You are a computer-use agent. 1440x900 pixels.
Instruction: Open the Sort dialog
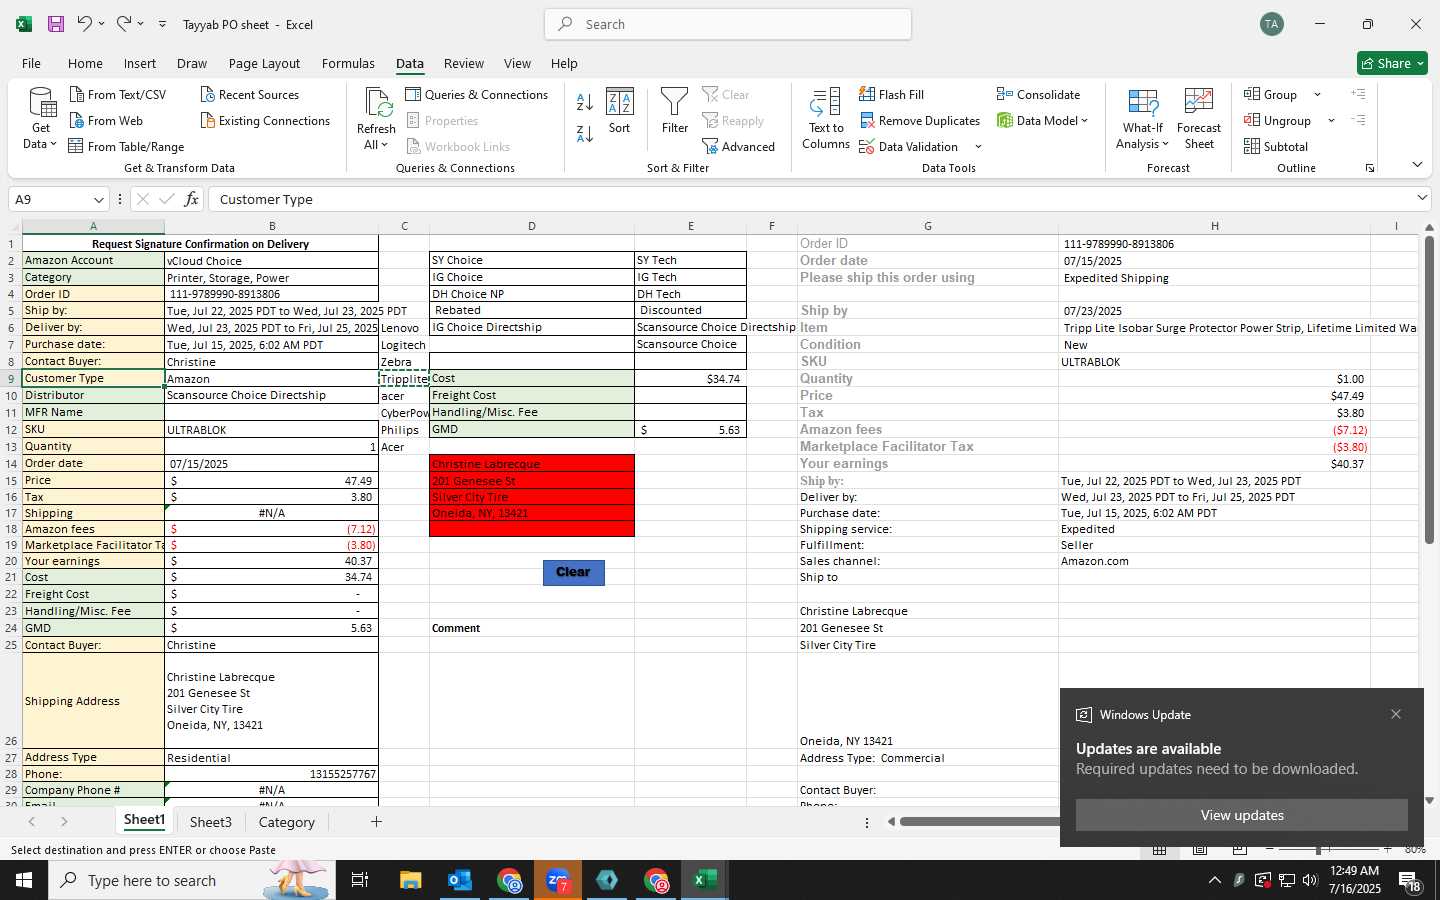point(620,111)
